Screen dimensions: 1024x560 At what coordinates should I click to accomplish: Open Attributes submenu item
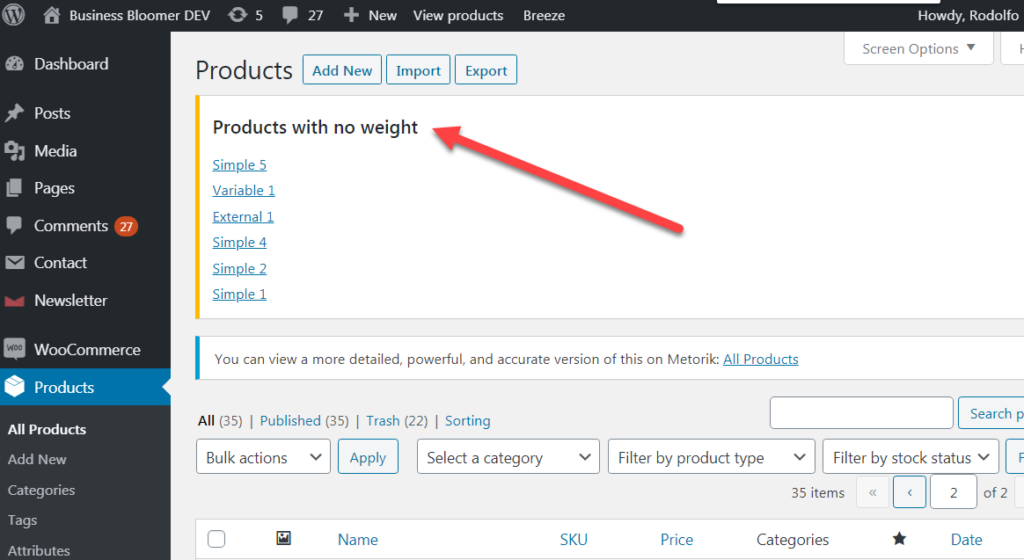[39, 550]
